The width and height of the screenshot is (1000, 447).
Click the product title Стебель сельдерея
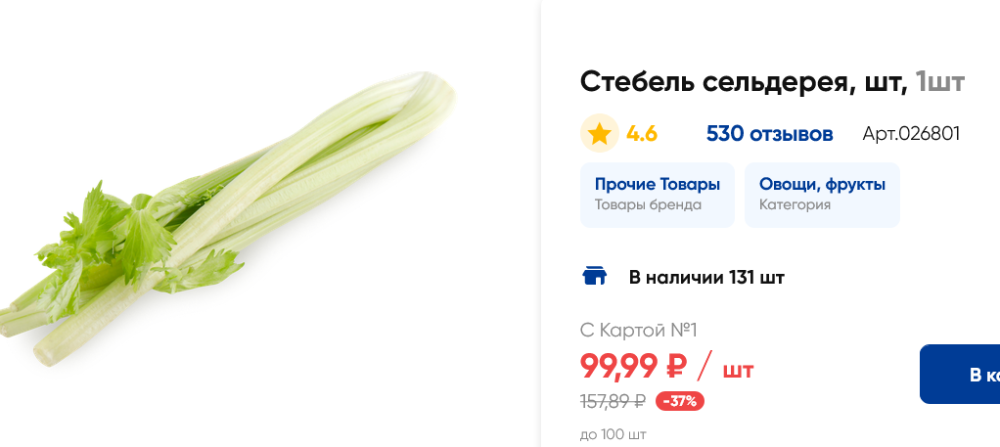tap(742, 82)
